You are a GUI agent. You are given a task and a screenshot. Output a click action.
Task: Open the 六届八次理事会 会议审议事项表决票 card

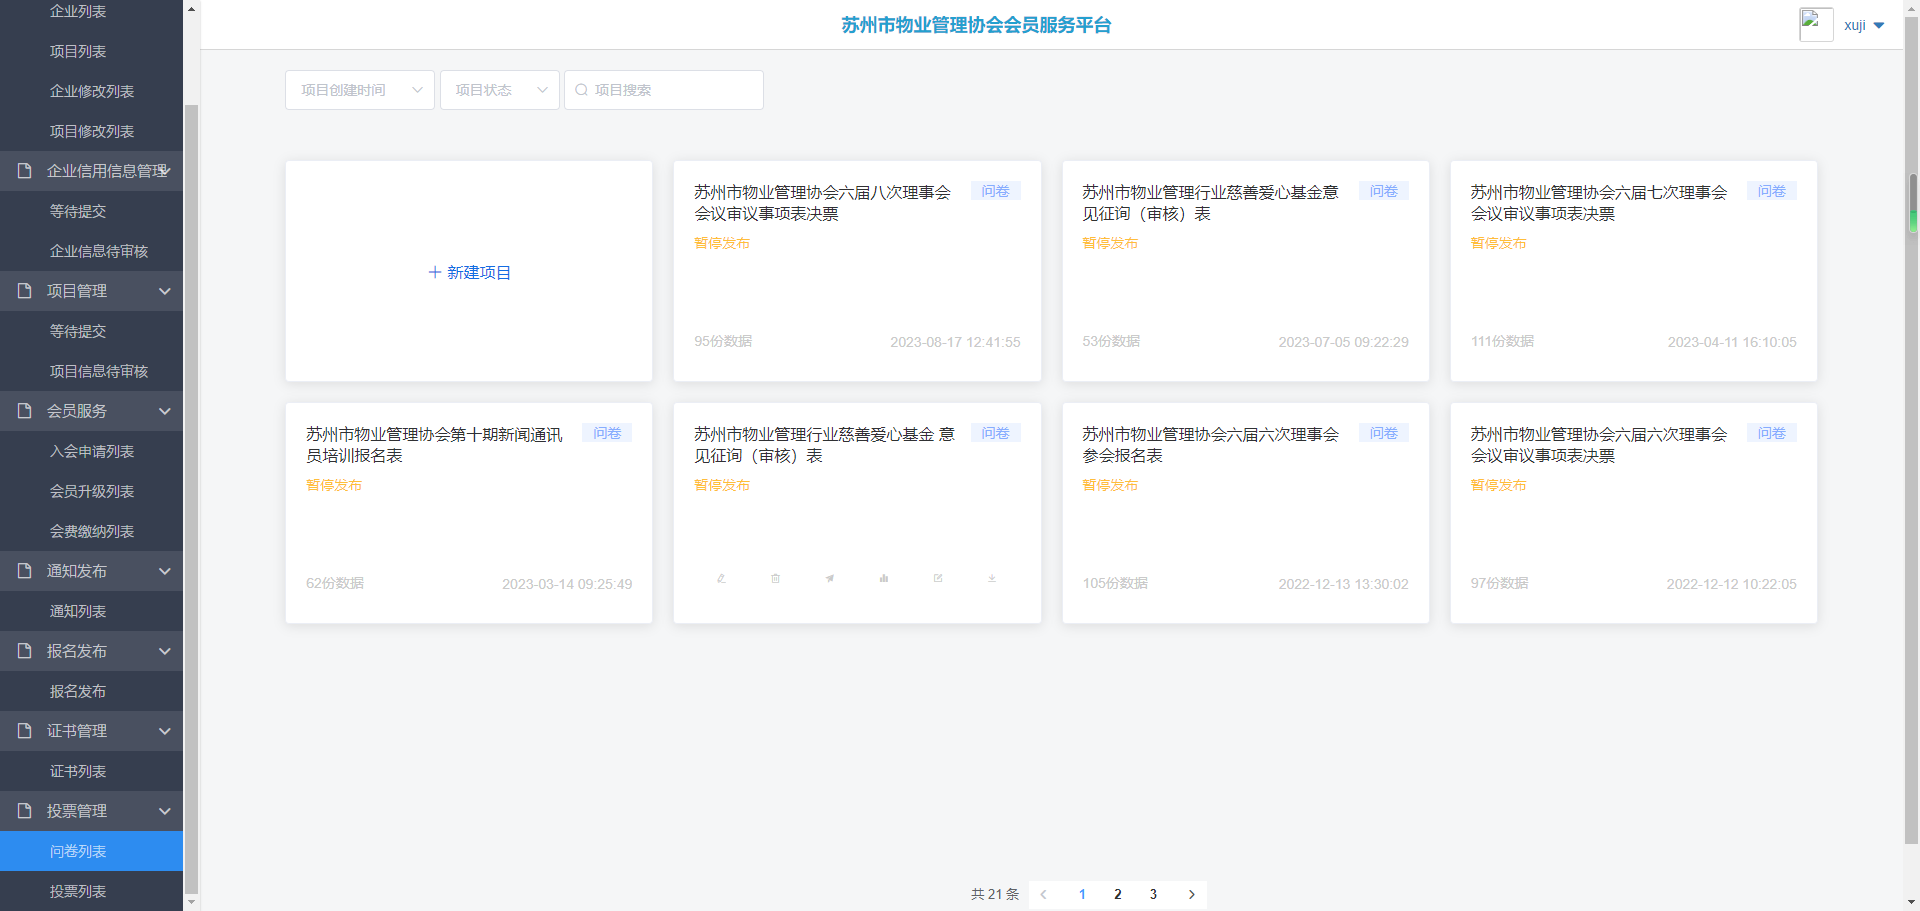[857, 271]
